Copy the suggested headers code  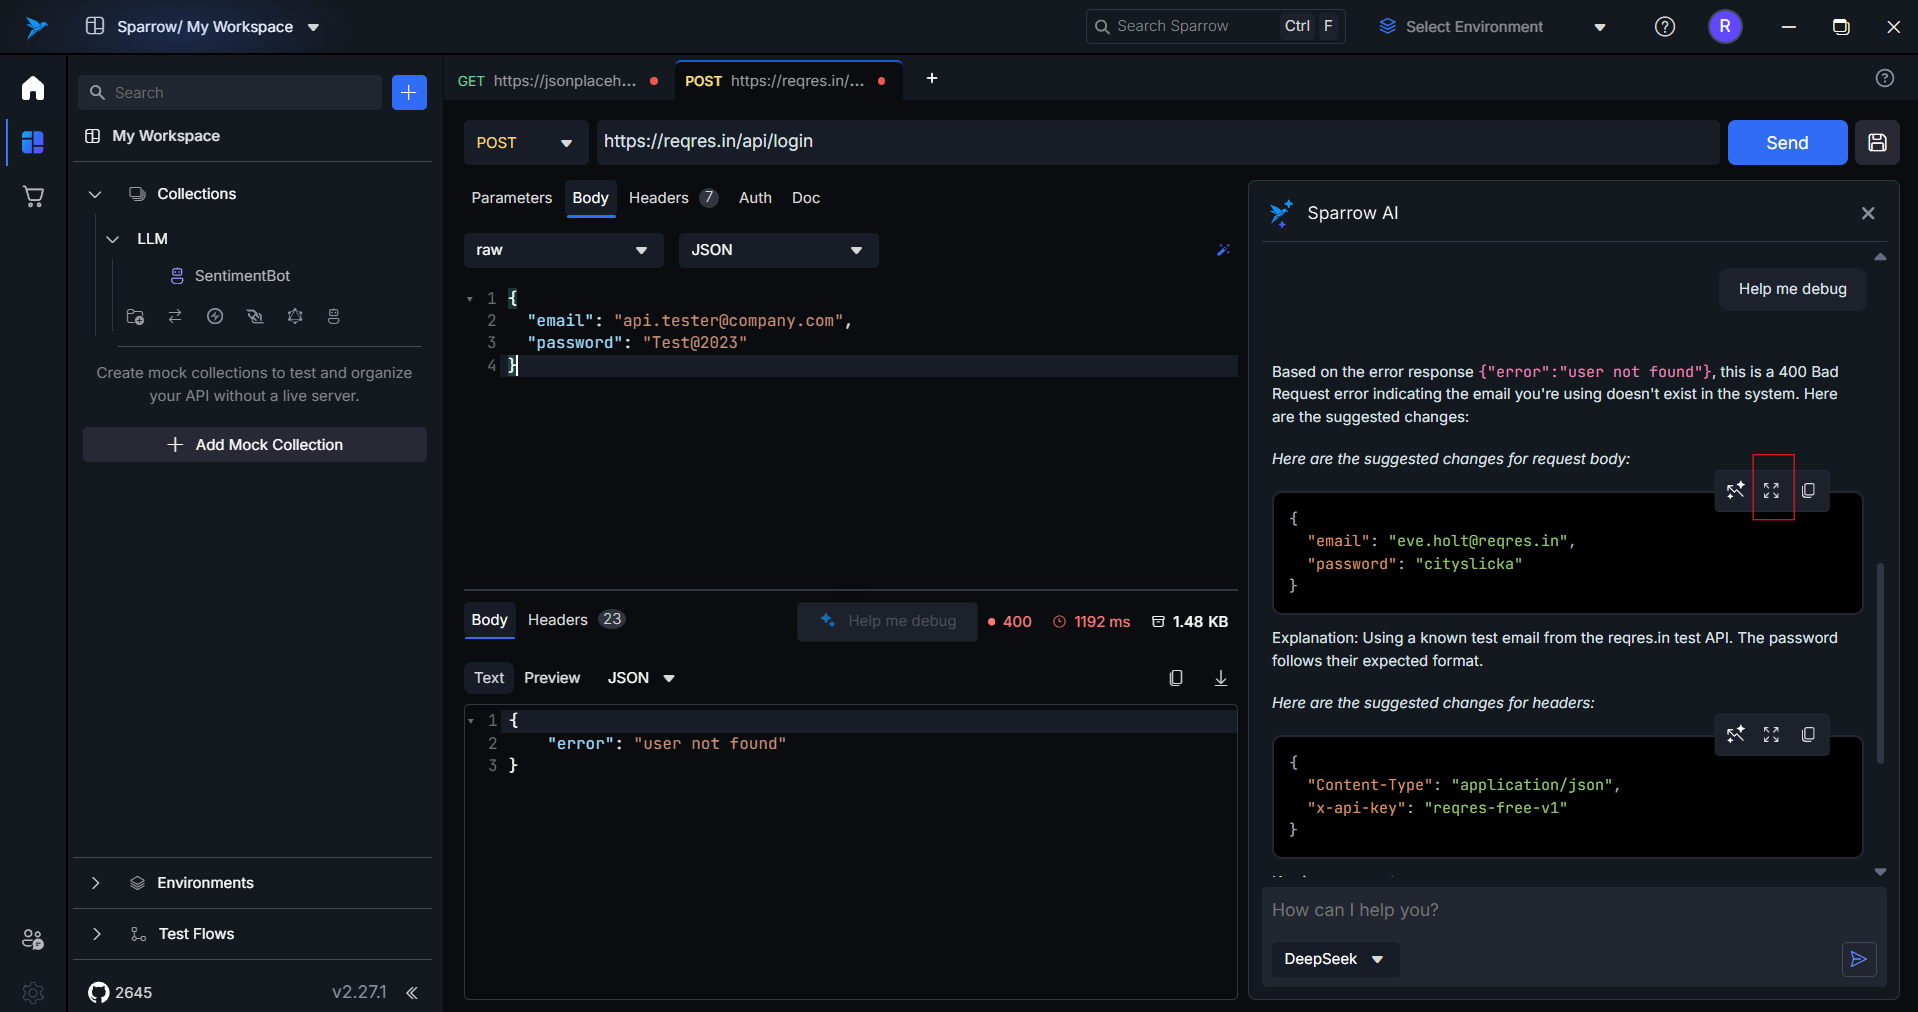pyautogui.click(x=1808, y=734)
